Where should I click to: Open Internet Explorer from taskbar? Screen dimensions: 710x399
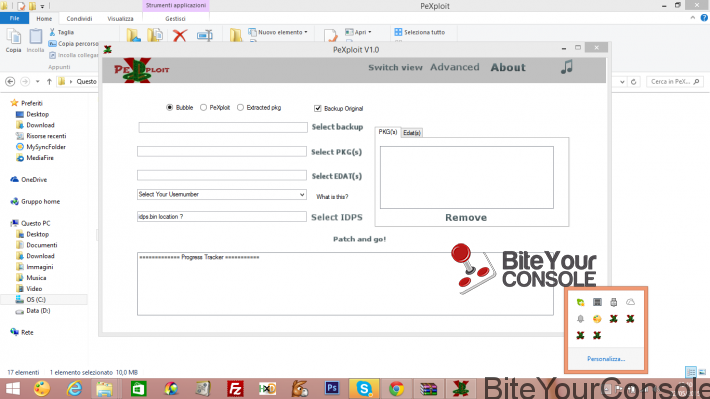(74, 389)
